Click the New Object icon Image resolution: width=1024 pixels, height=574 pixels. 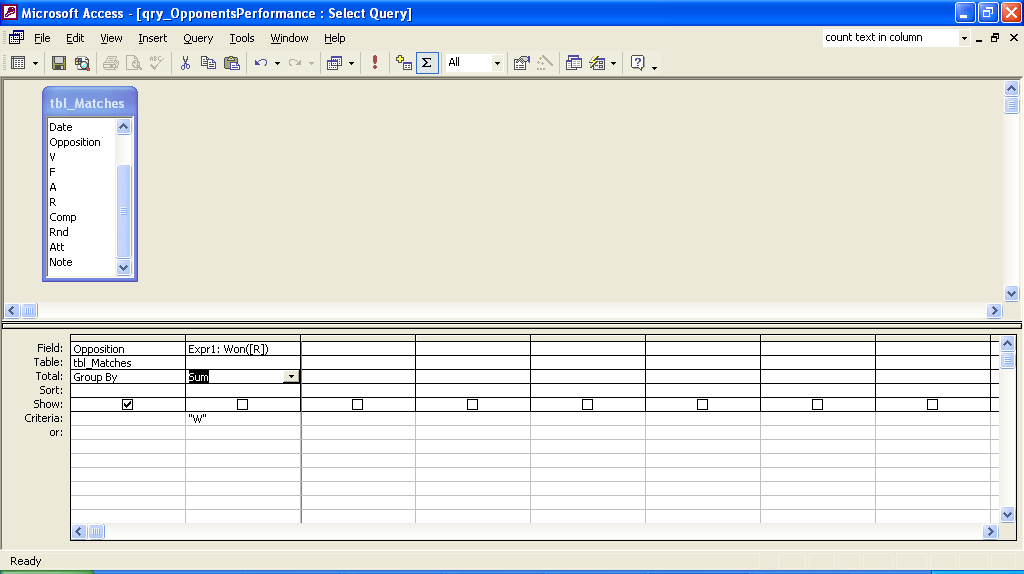click(x=597, y=63)
